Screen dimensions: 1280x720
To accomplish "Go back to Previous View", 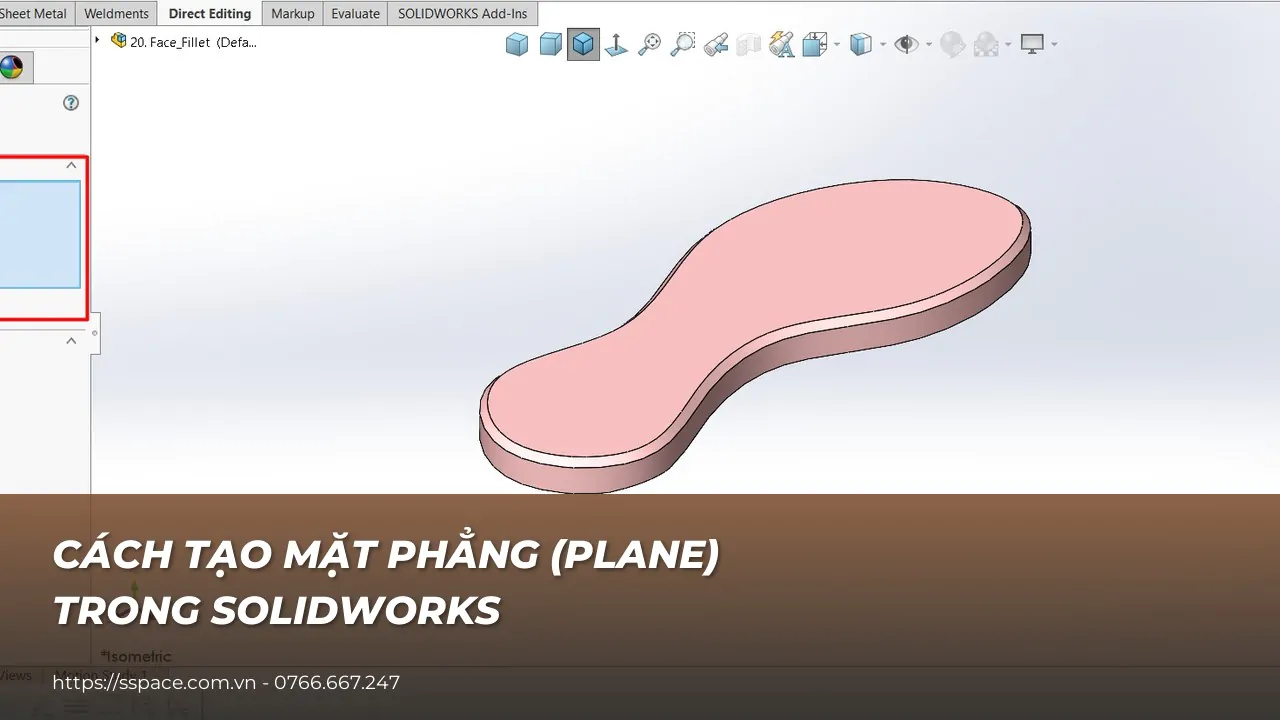I will click(x=716, y=44).
